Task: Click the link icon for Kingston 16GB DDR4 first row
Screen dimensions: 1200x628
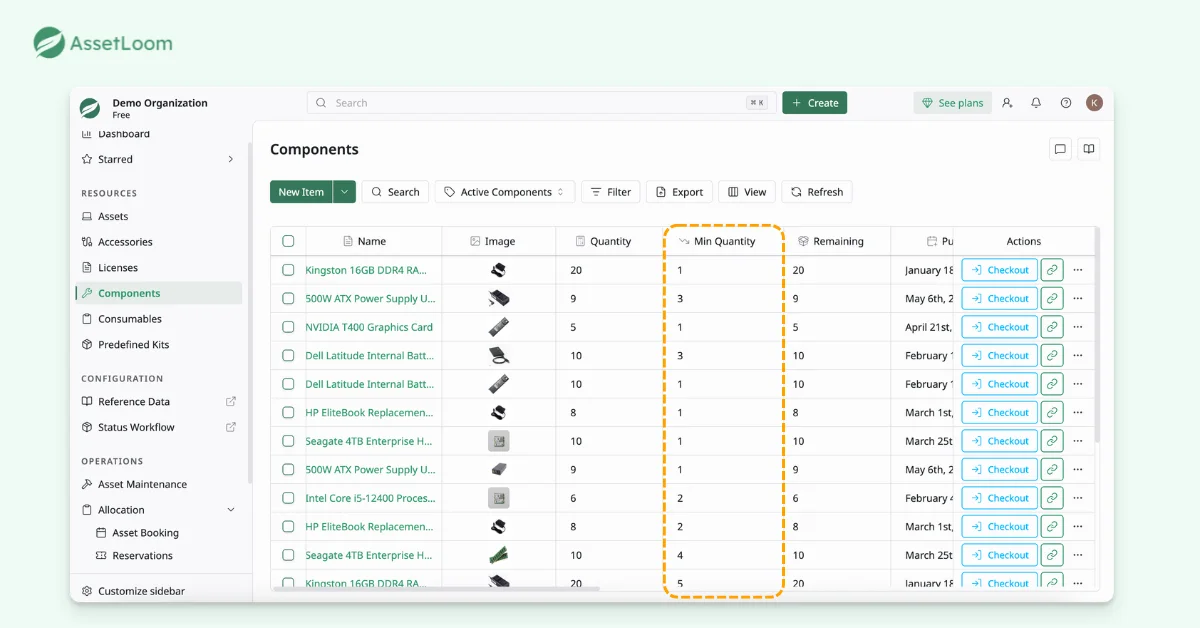Action: click(1052, 270)
